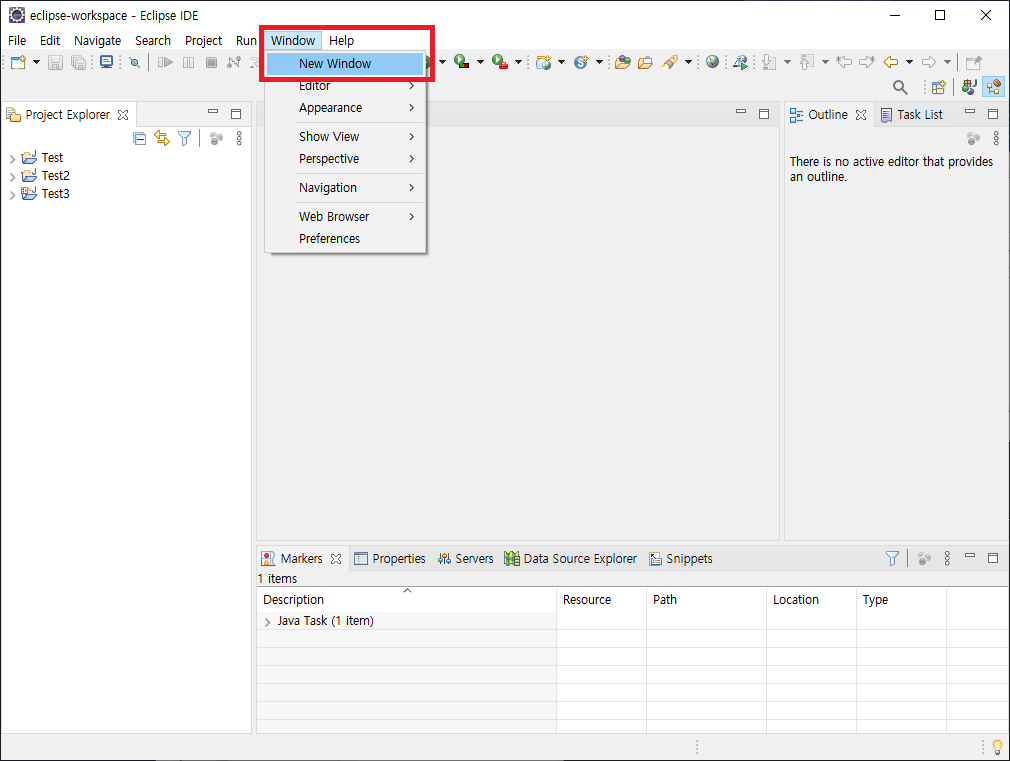Click the Open Task folder icon

pyautogui.click(x=645, y=63)
